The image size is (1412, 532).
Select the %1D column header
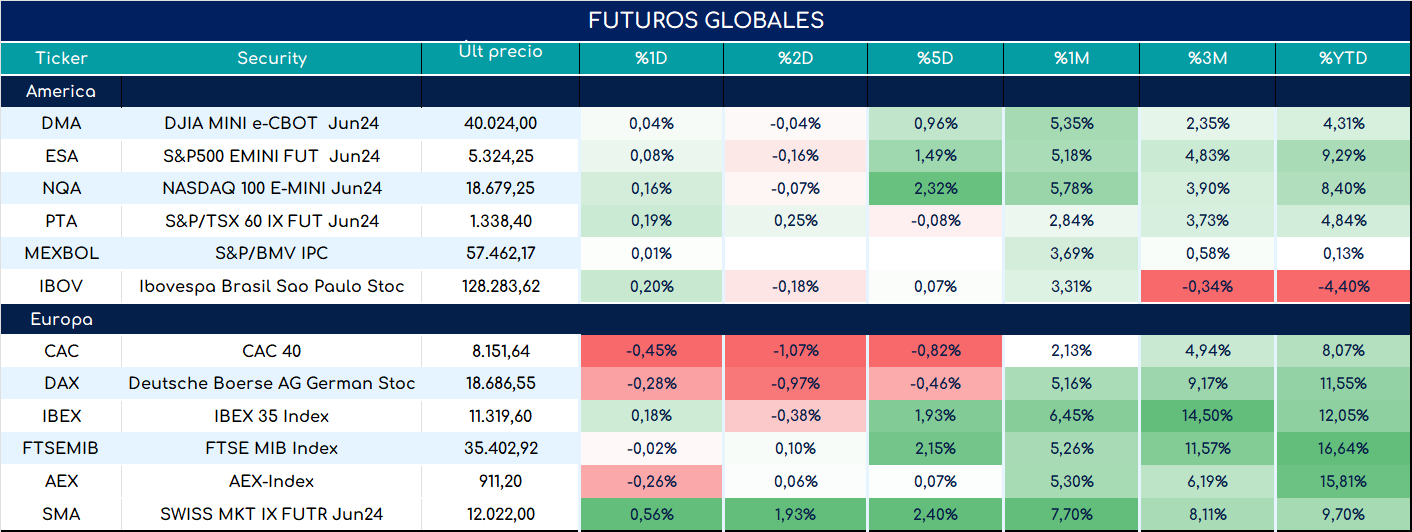point(651,58)
